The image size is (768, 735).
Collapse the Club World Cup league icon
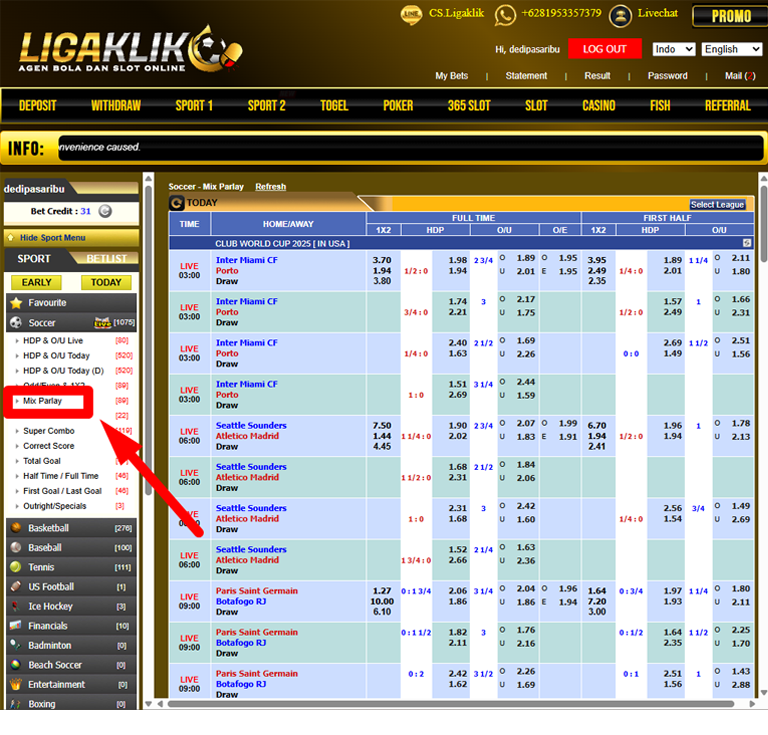(x=746, y=243)
